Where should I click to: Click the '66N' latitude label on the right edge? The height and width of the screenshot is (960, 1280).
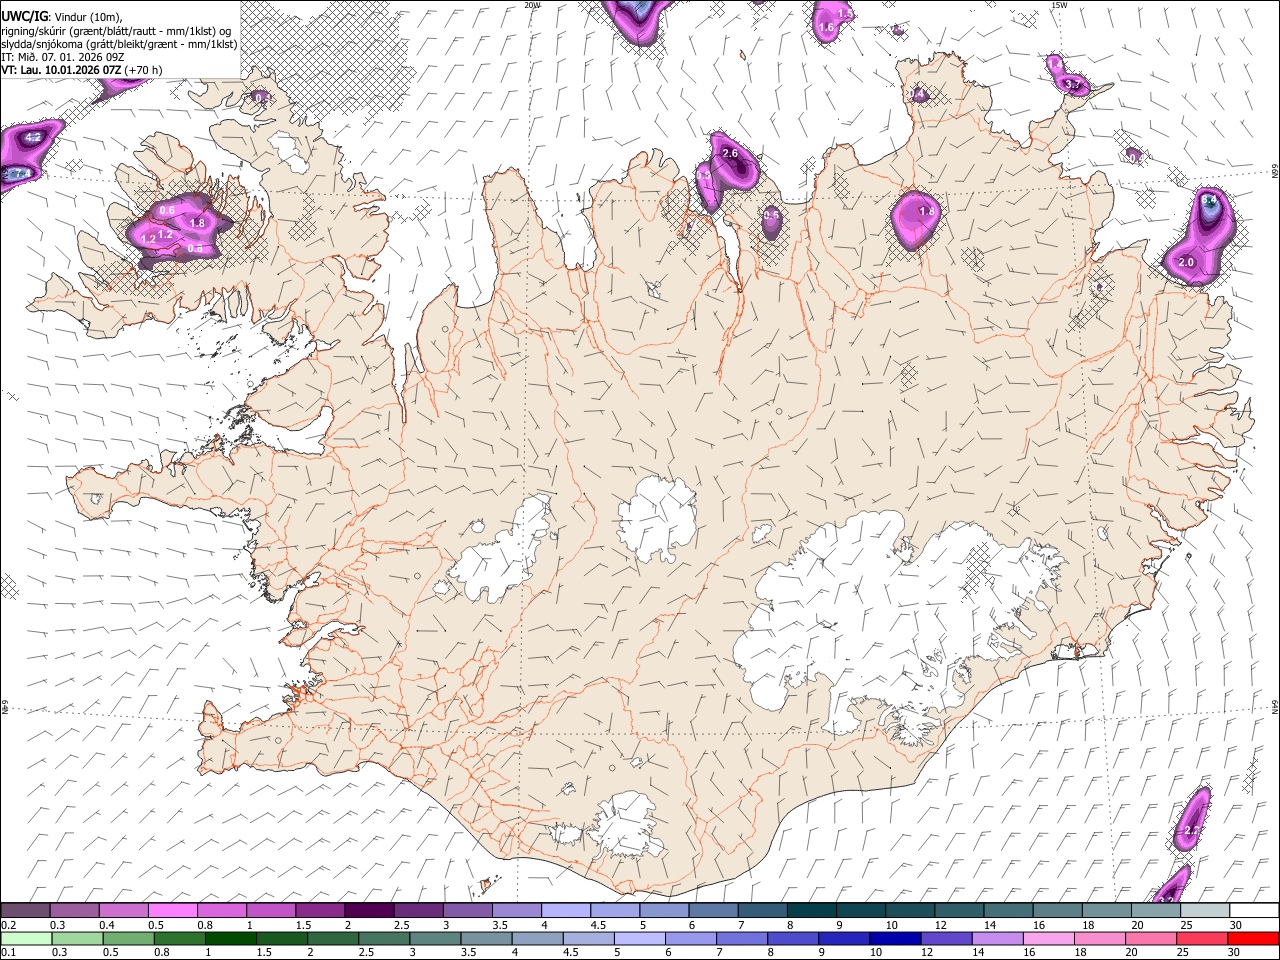(x=1275, y=171)
